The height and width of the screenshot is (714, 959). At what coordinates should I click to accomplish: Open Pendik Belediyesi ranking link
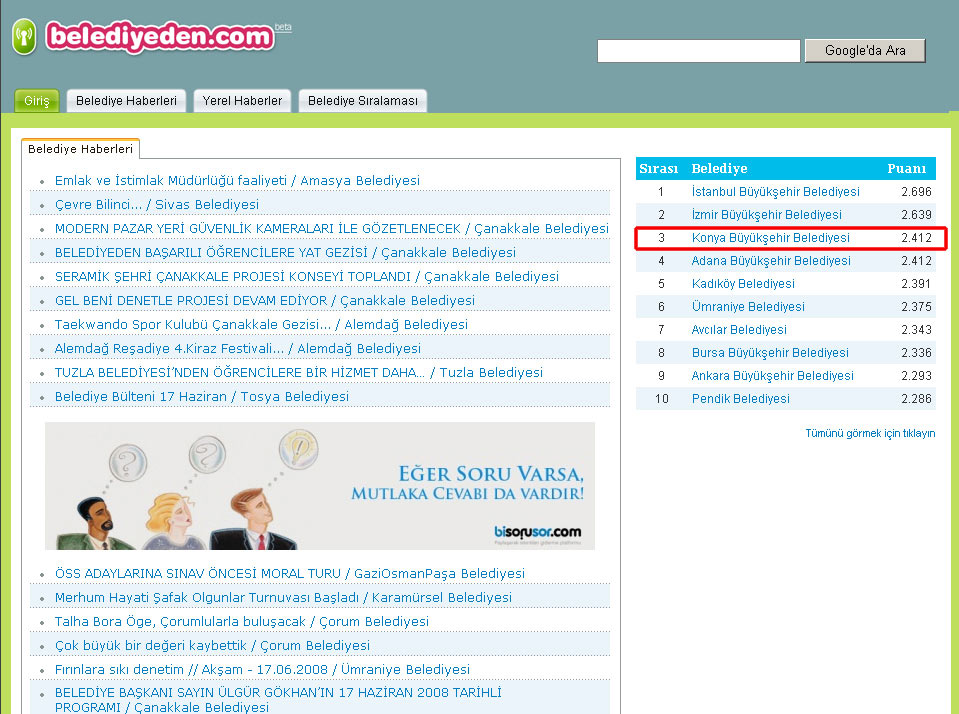(741, 399)
